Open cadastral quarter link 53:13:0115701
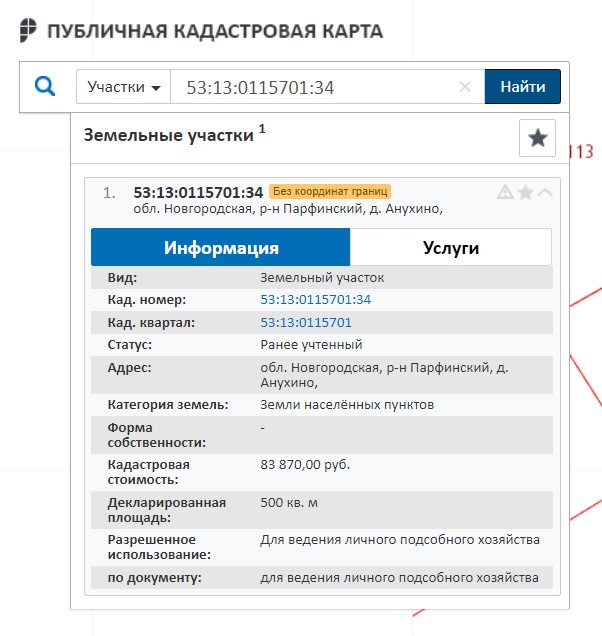602x636 pixels. click(306, 322)
